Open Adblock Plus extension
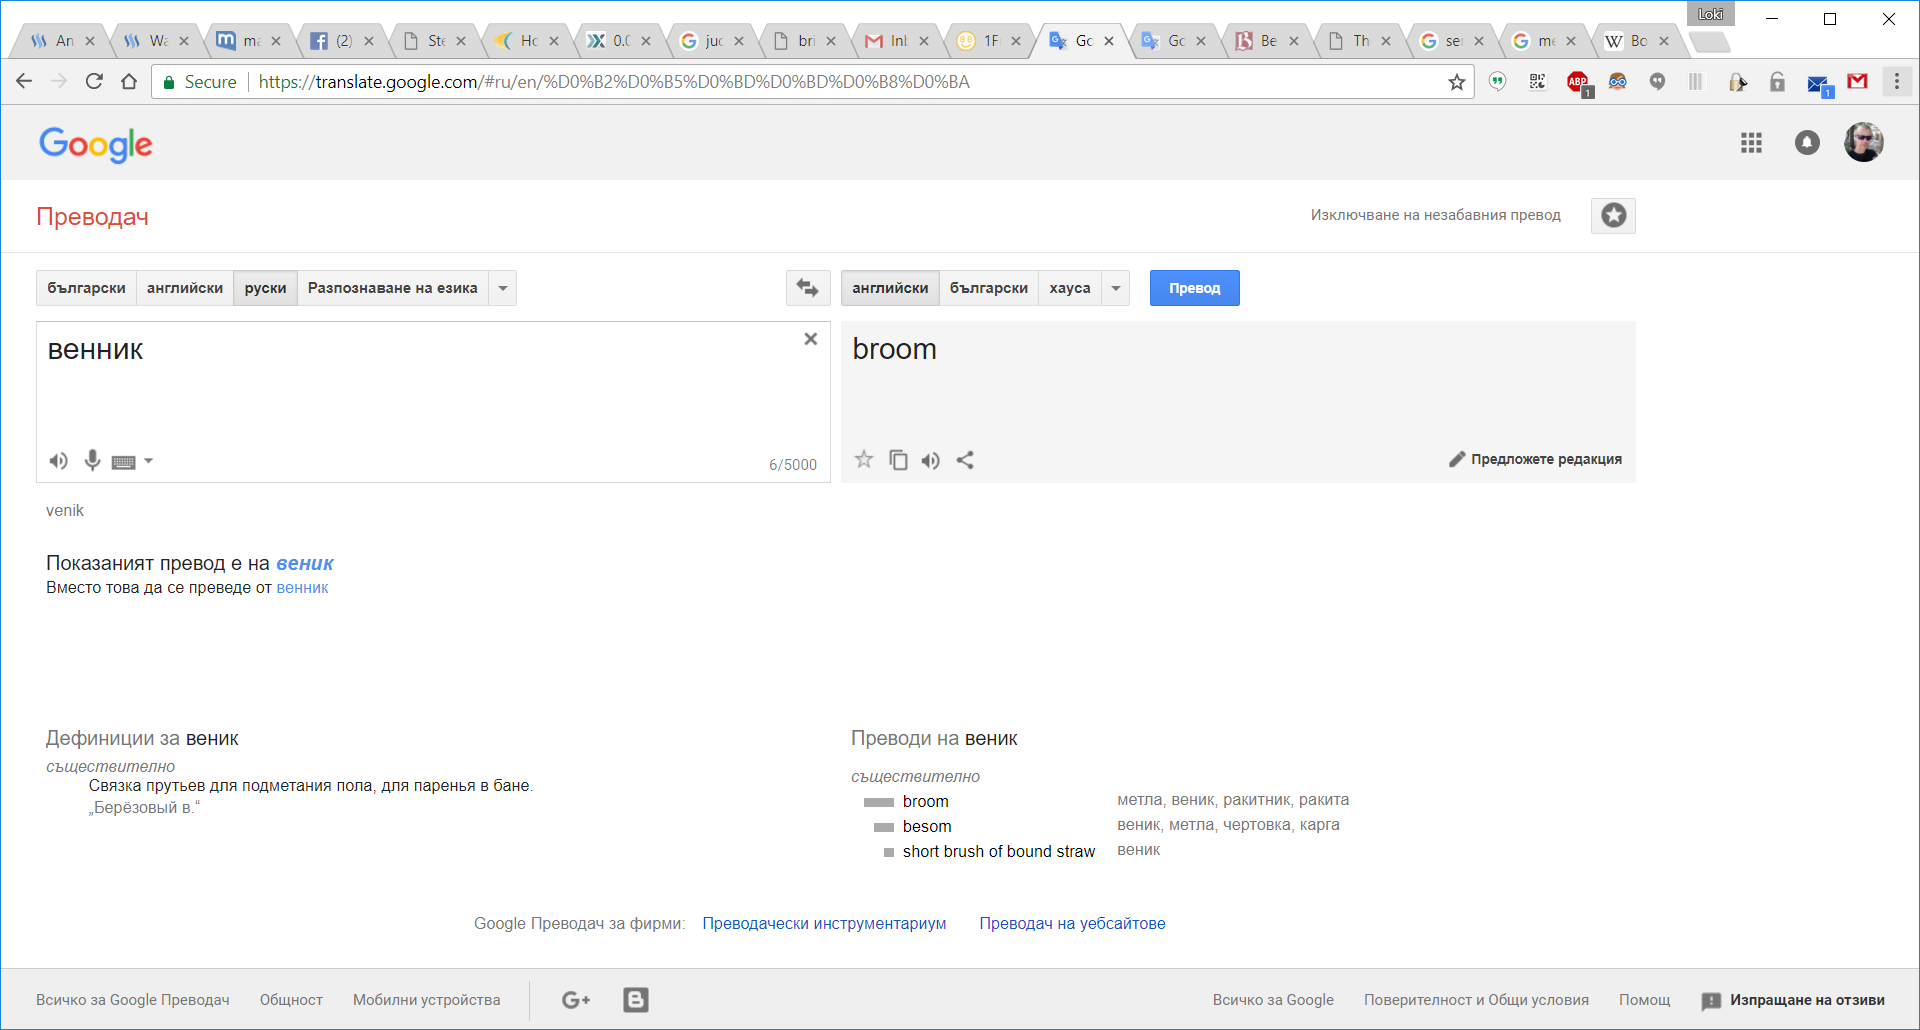Viewport: 1920px width, 1030px height. (x=1578, y=82)
